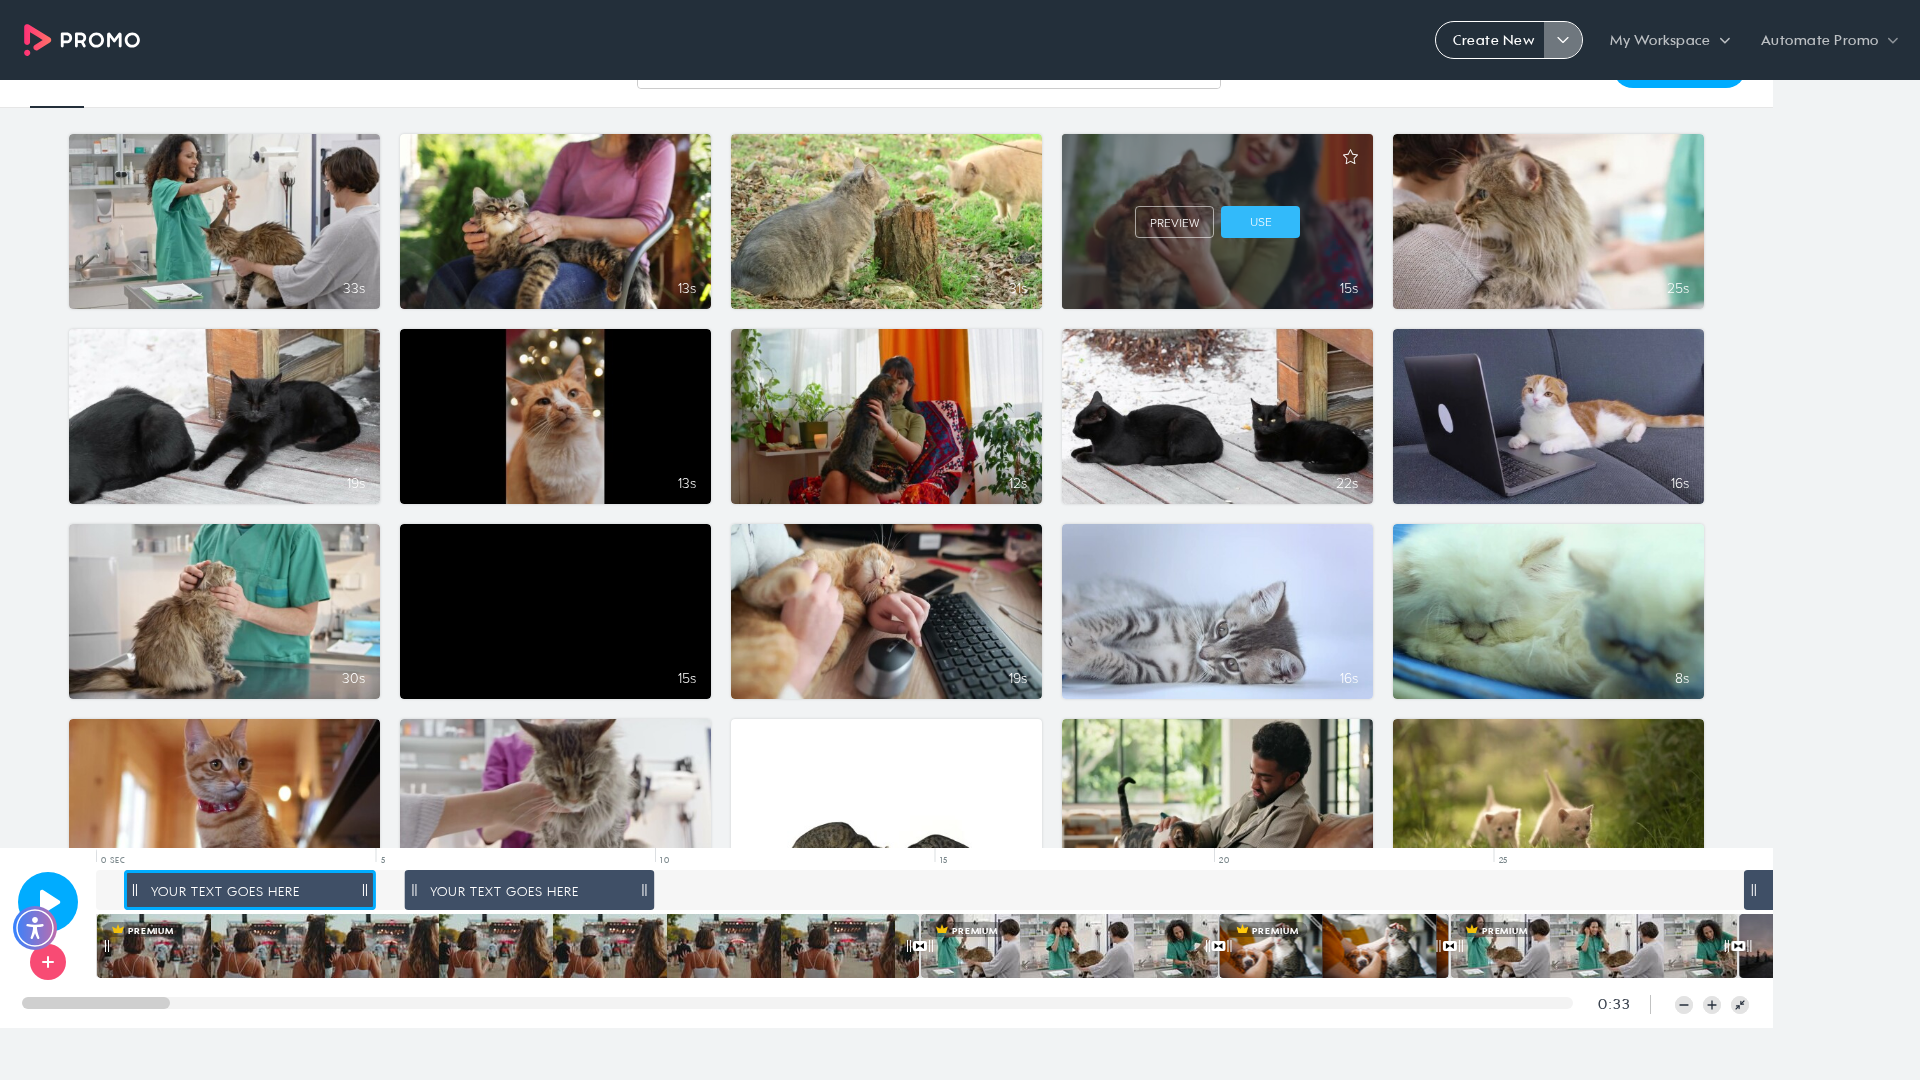The image size is (1920, 1080).
Task: Click the 10 second ruler mark
Action: (664, 860)
